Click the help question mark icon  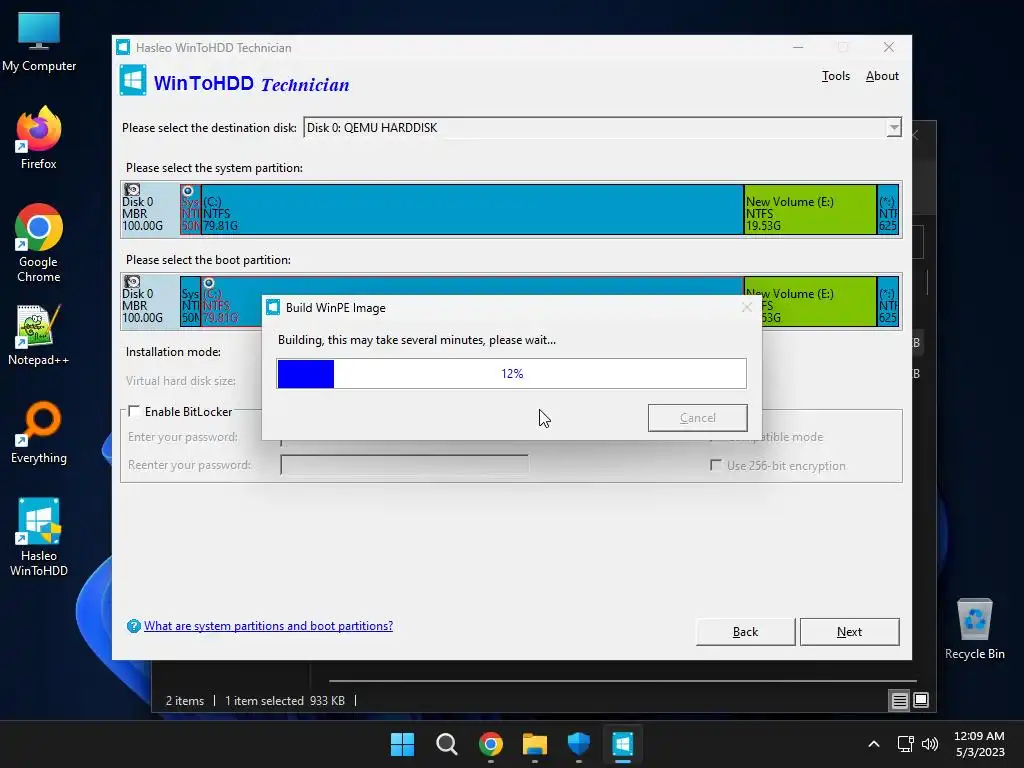[133, 626]
